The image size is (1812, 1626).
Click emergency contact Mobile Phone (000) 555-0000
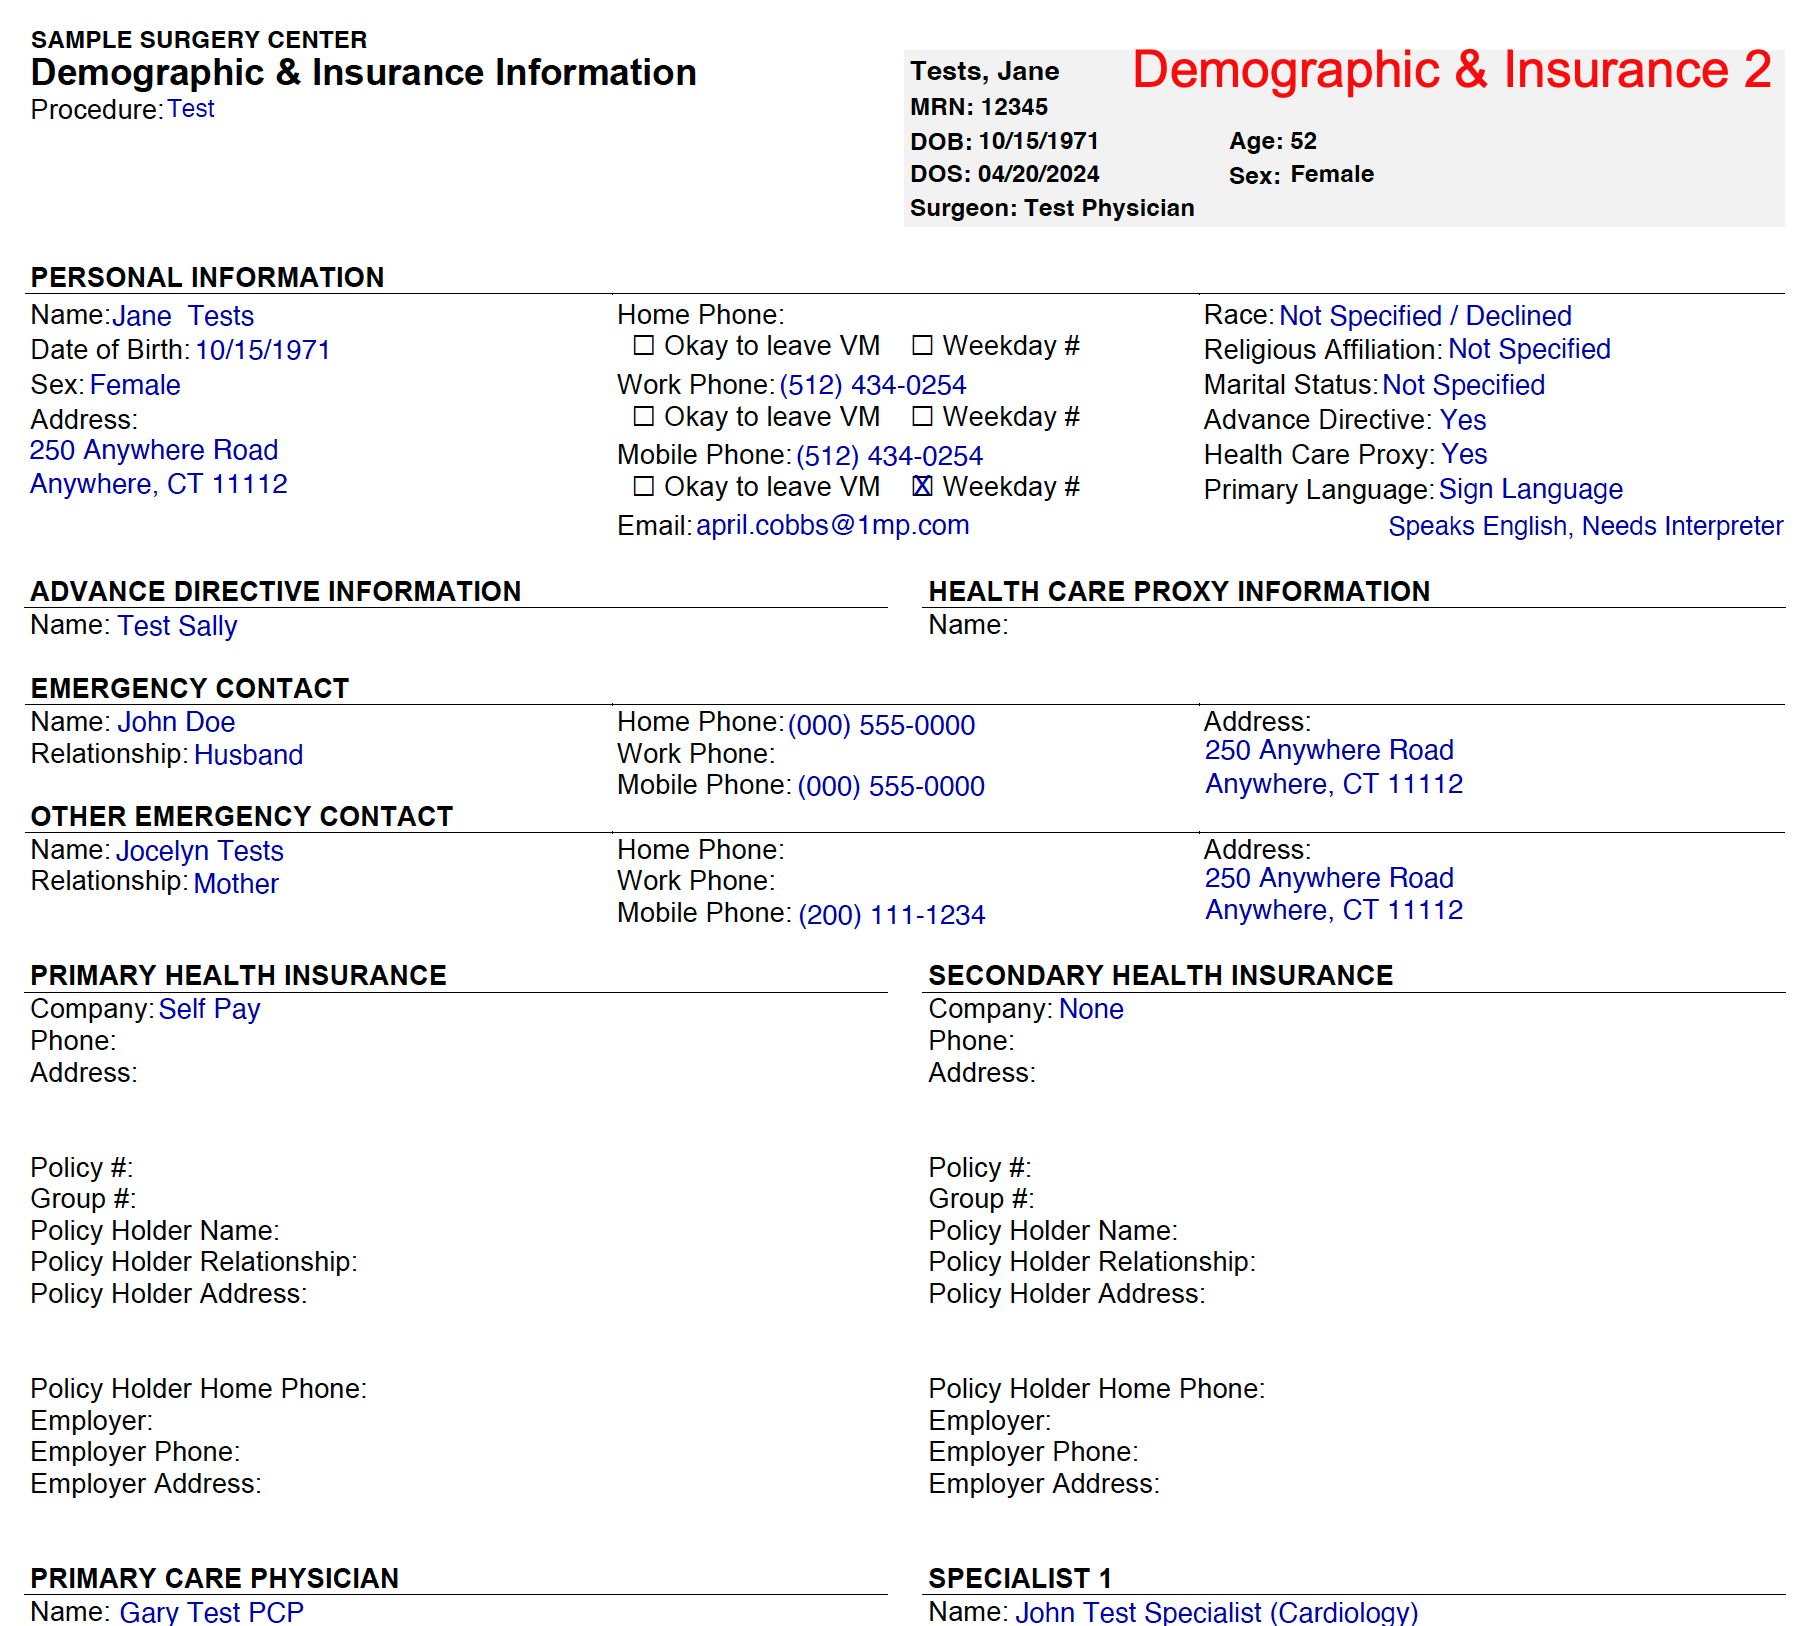[x=891, y=786]
